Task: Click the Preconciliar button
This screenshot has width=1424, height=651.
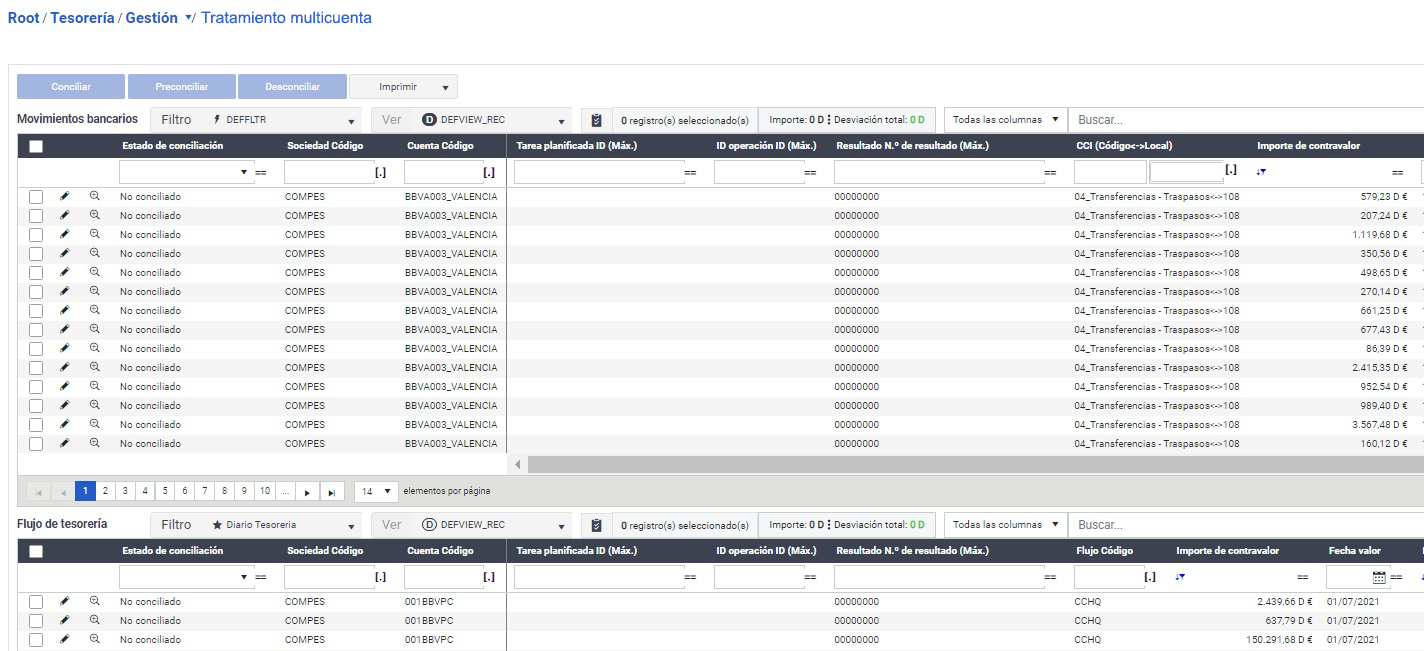Action: (181, 87)
